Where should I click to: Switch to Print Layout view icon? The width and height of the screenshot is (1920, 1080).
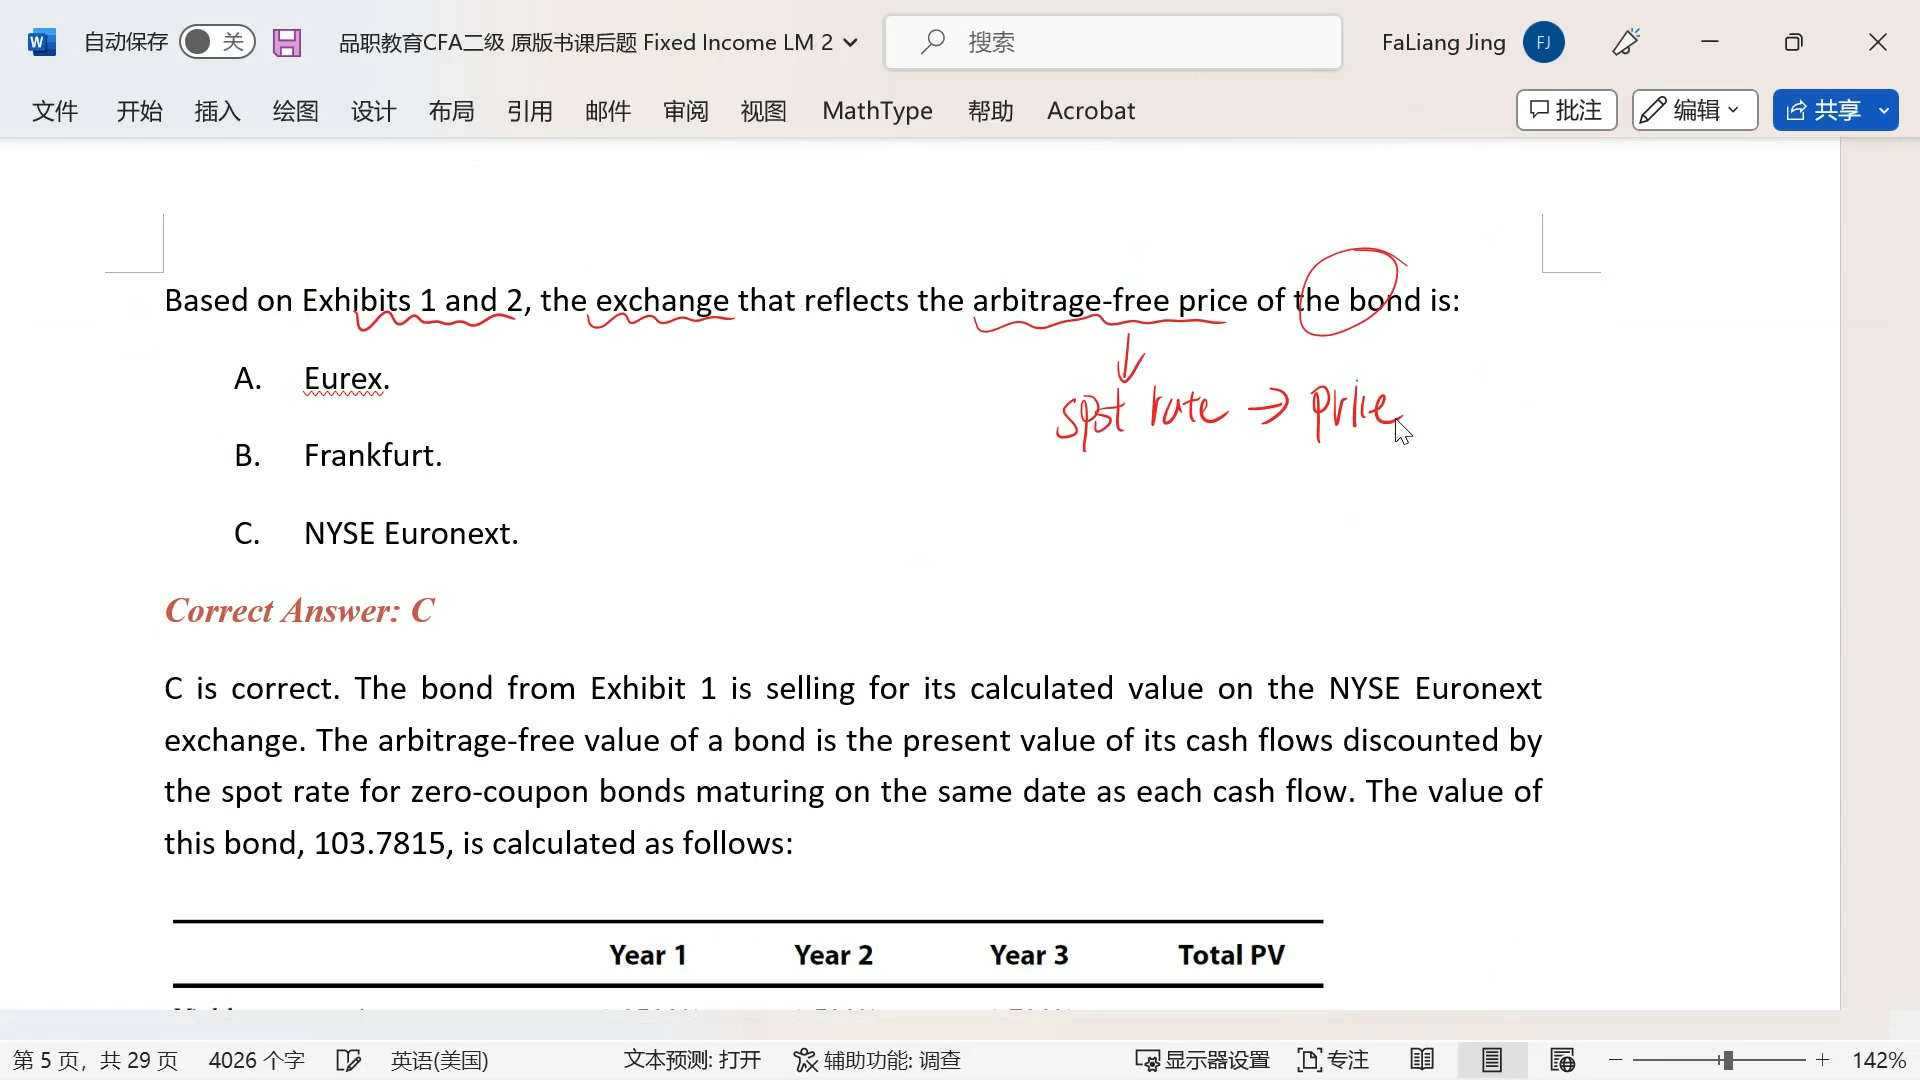1492,1060
